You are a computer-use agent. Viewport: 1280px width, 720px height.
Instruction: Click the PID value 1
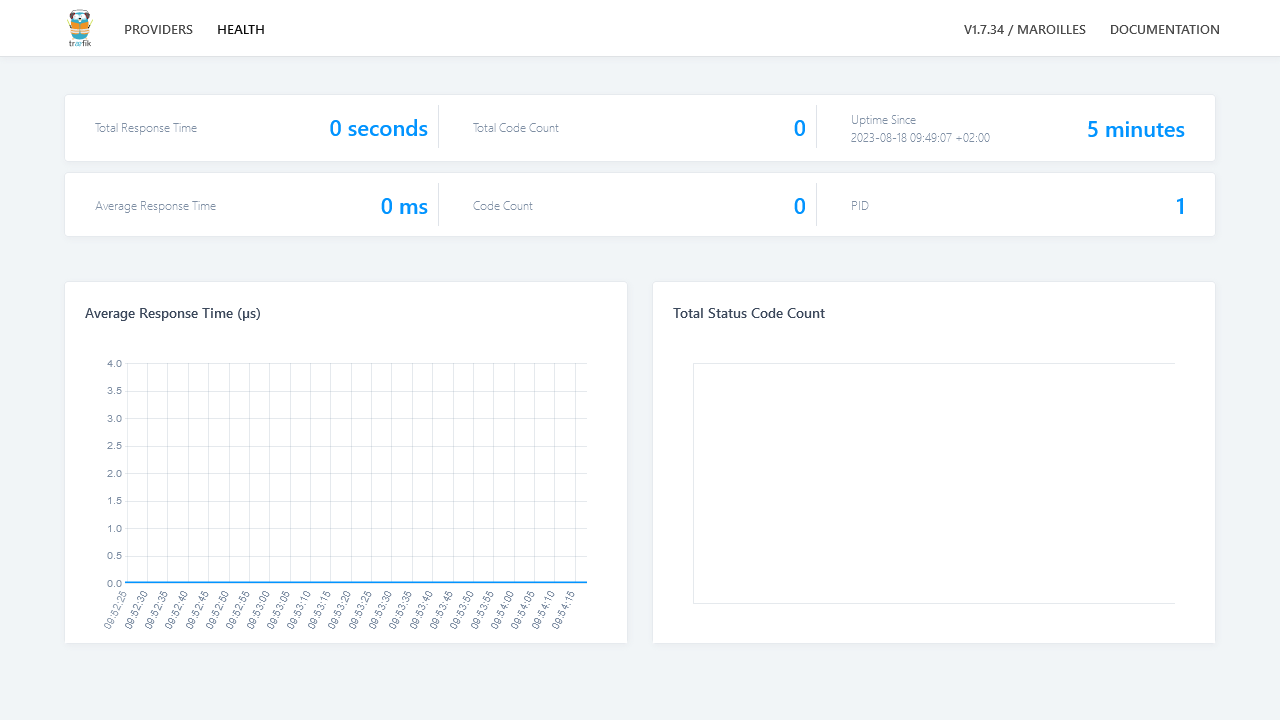[1180, 206]
